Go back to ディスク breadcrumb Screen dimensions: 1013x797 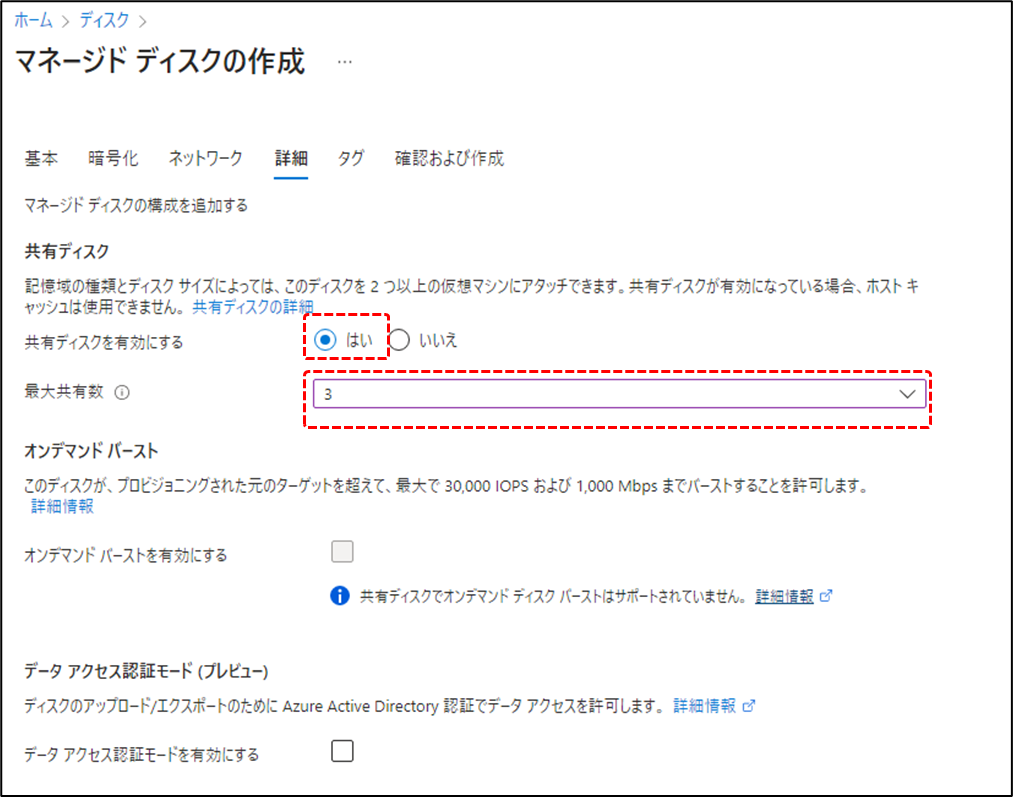pos(105,21)
